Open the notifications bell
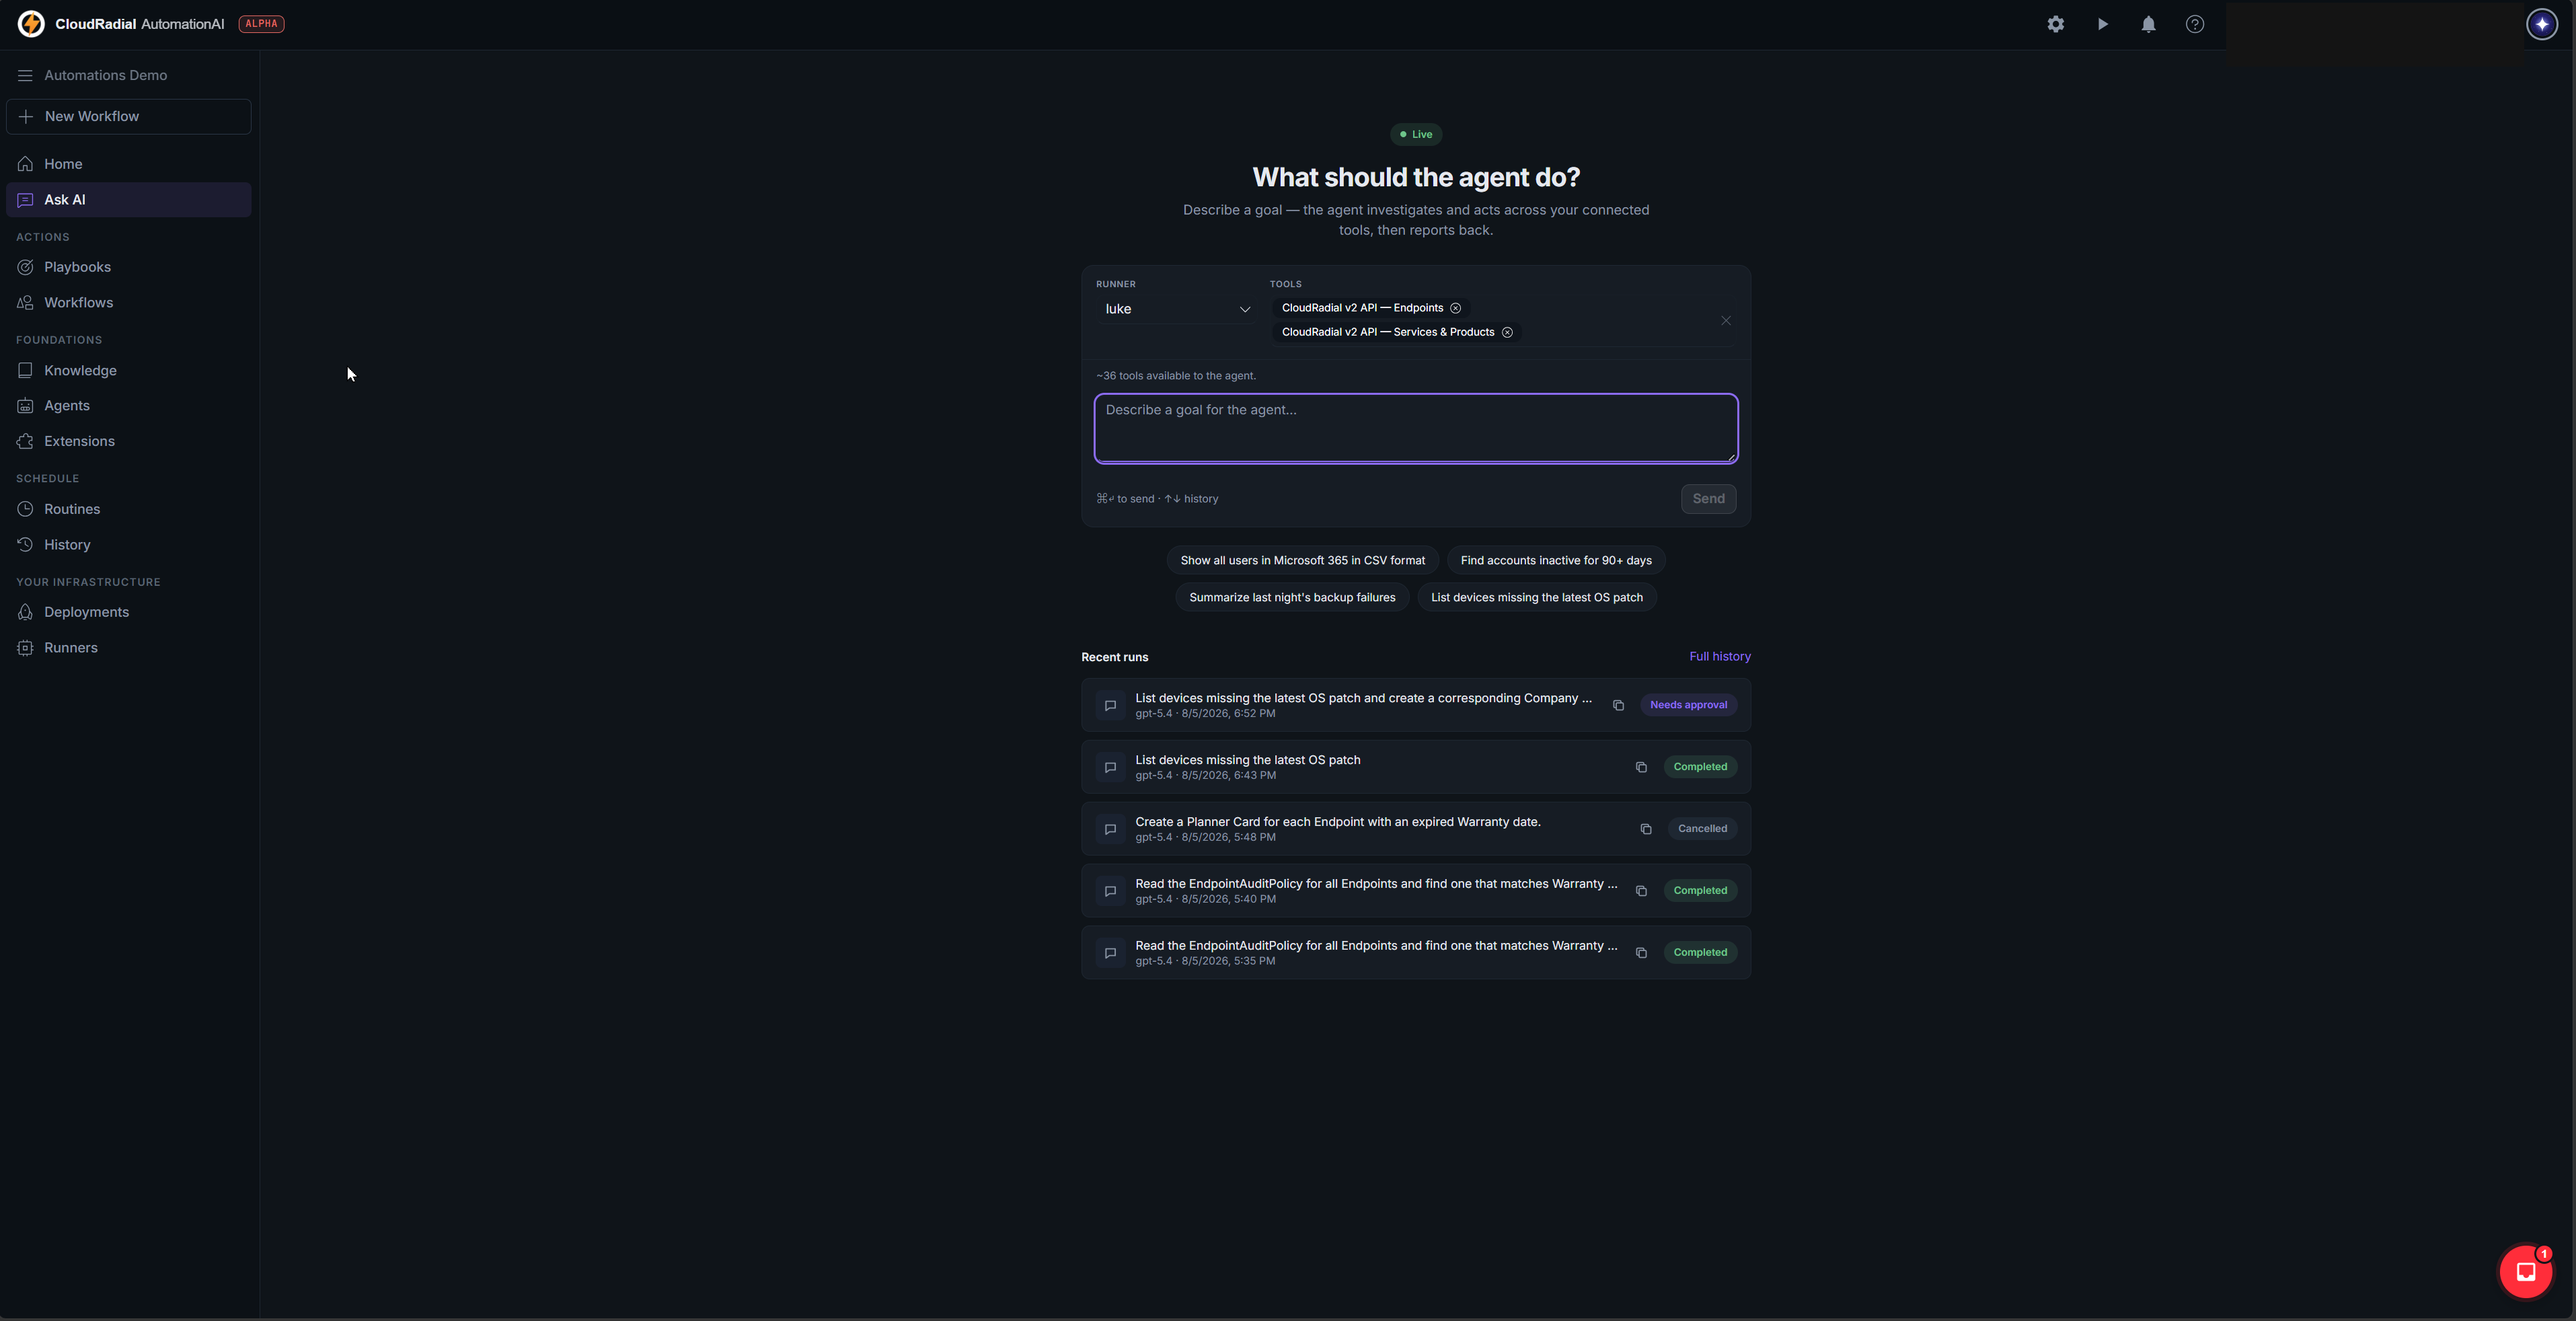This screenshot has height=1321, width=2576. [2148, 24]
